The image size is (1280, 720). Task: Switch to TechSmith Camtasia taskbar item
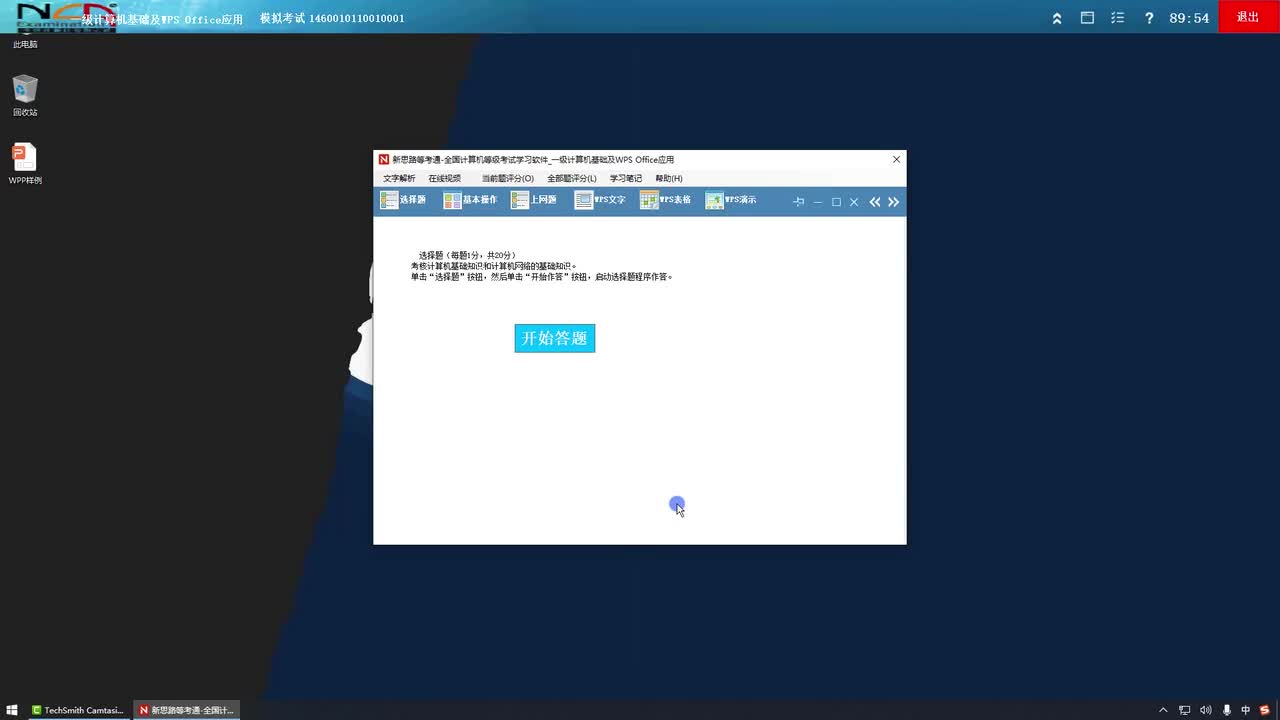point(78,710)
